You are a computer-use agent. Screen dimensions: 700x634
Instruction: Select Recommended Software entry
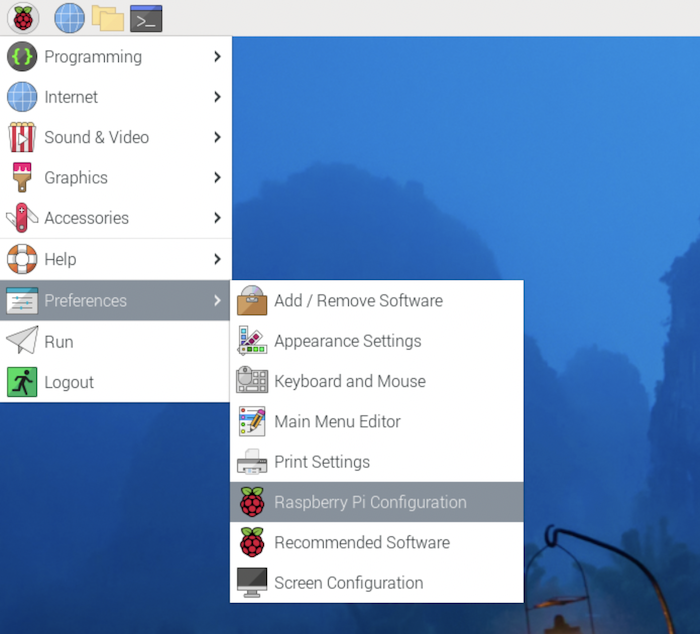click(377, 542)
